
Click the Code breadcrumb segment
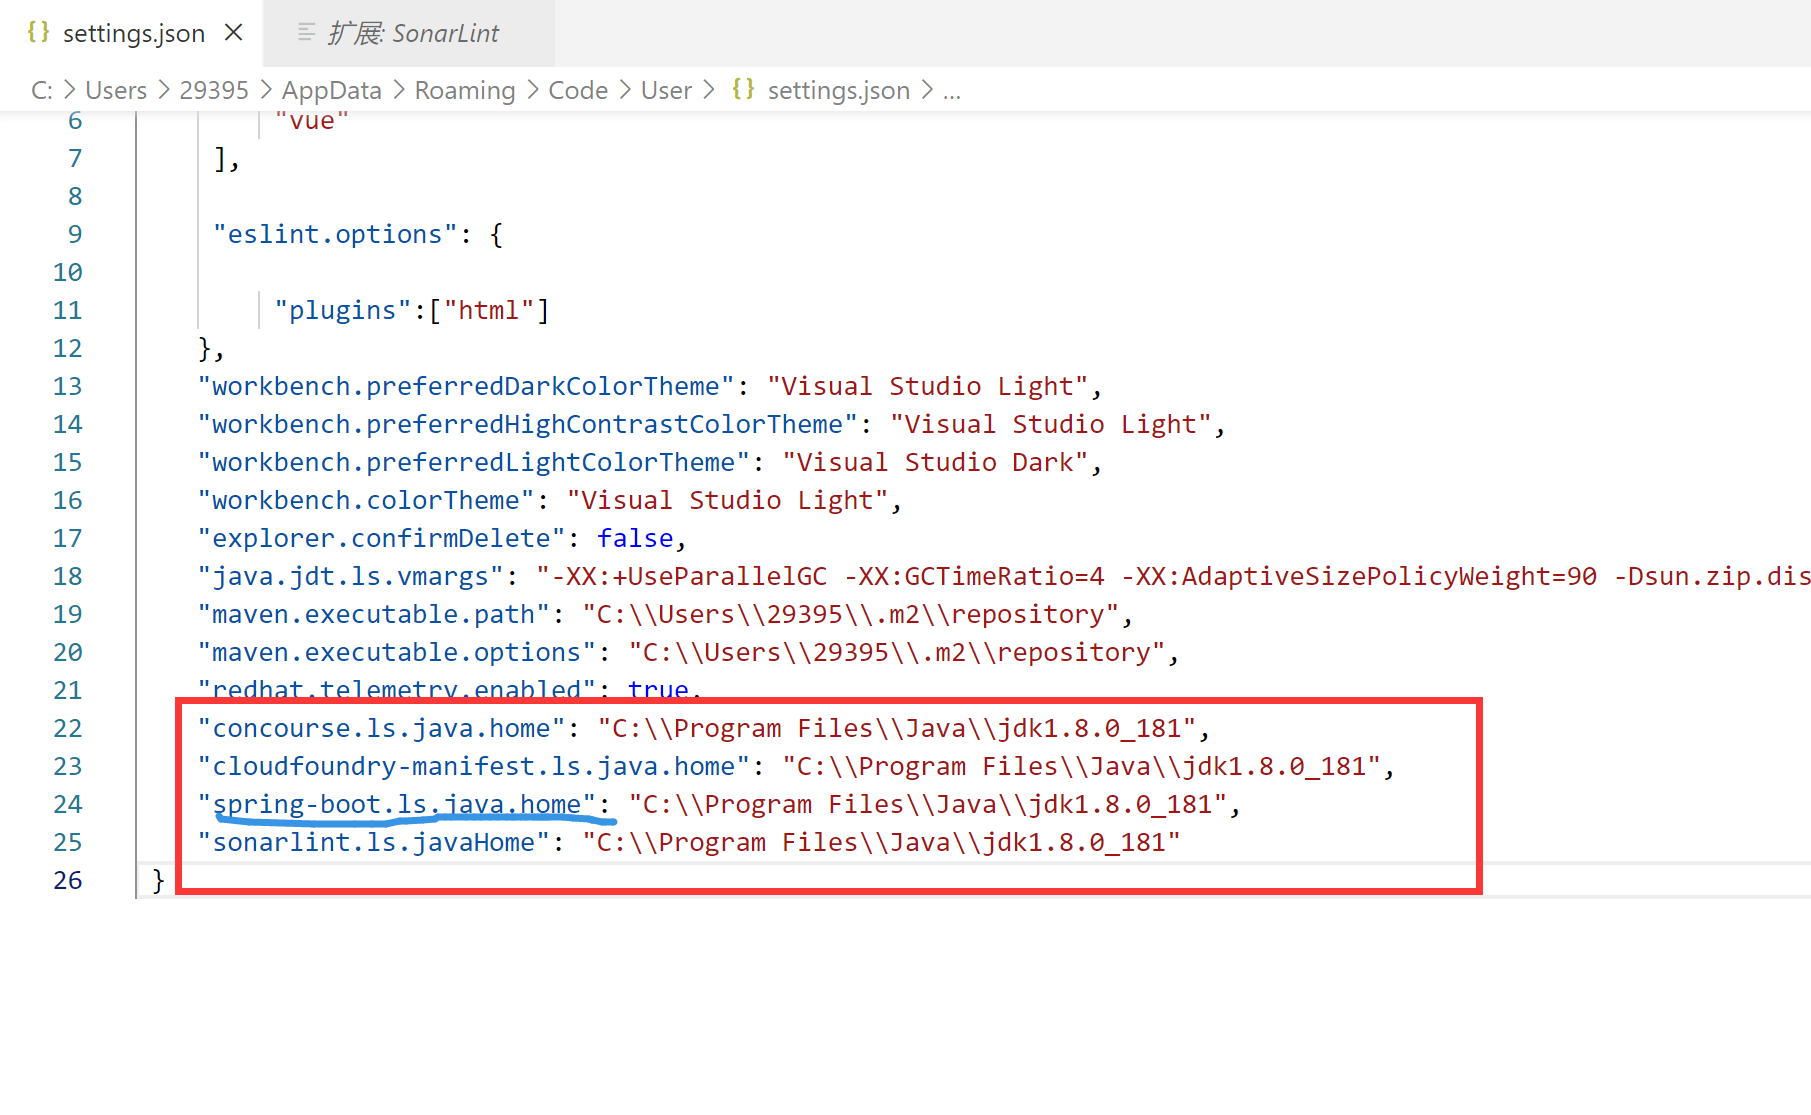(578, 90)
